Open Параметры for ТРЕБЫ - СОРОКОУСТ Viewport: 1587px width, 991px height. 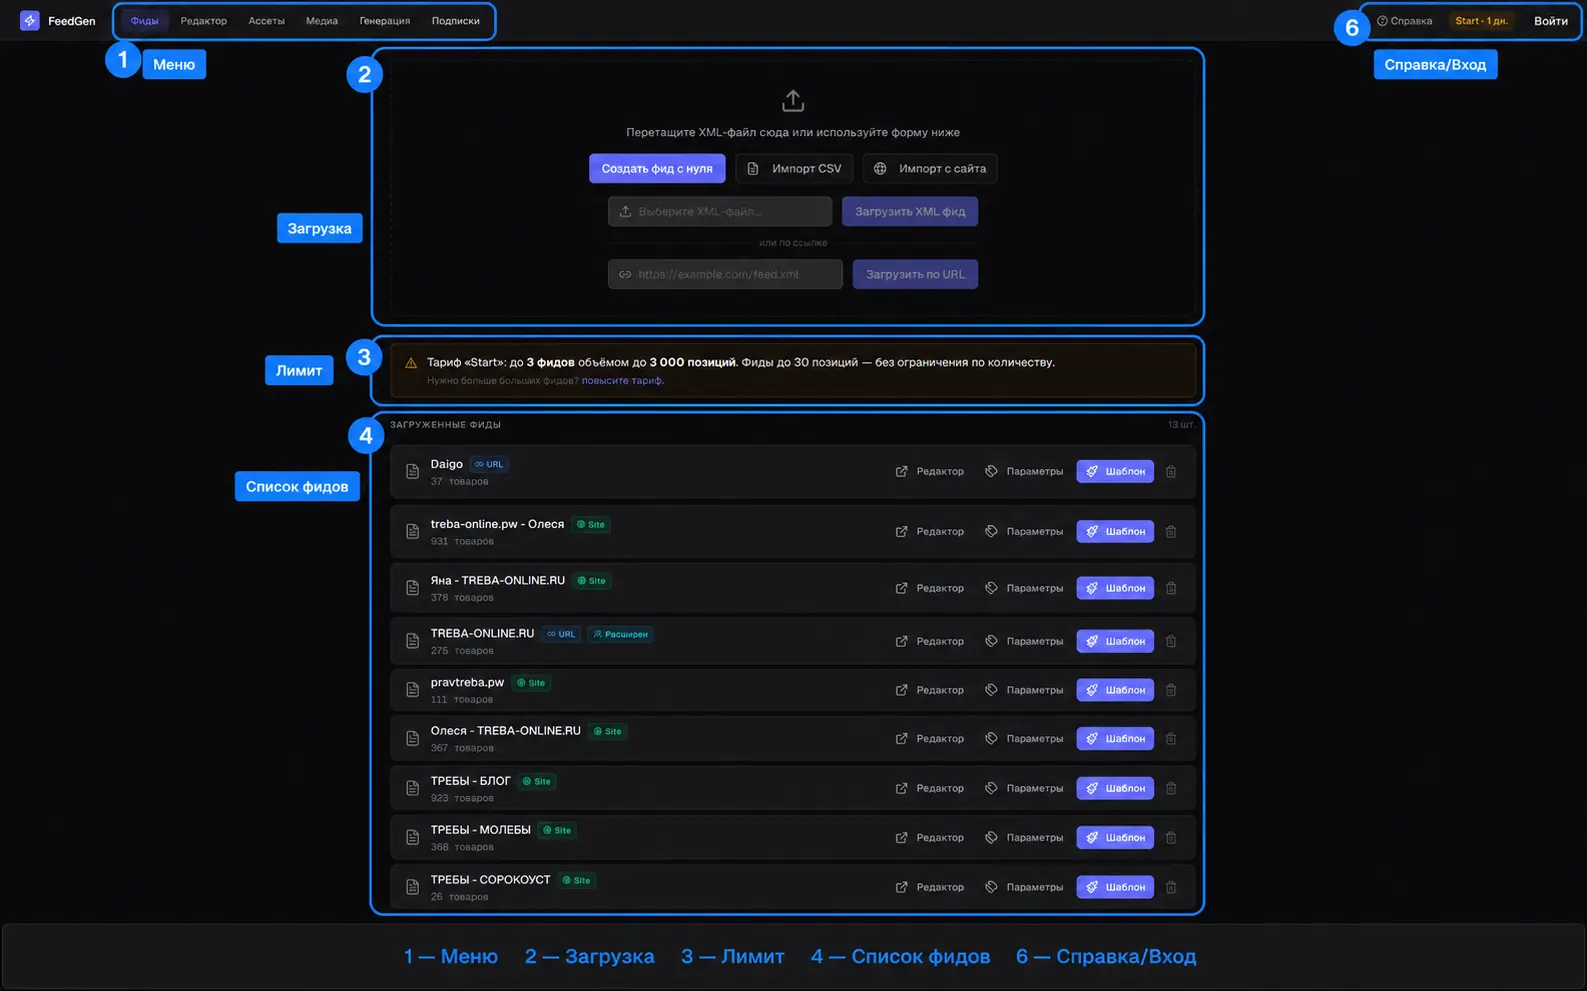click(x=1024, y=887)
